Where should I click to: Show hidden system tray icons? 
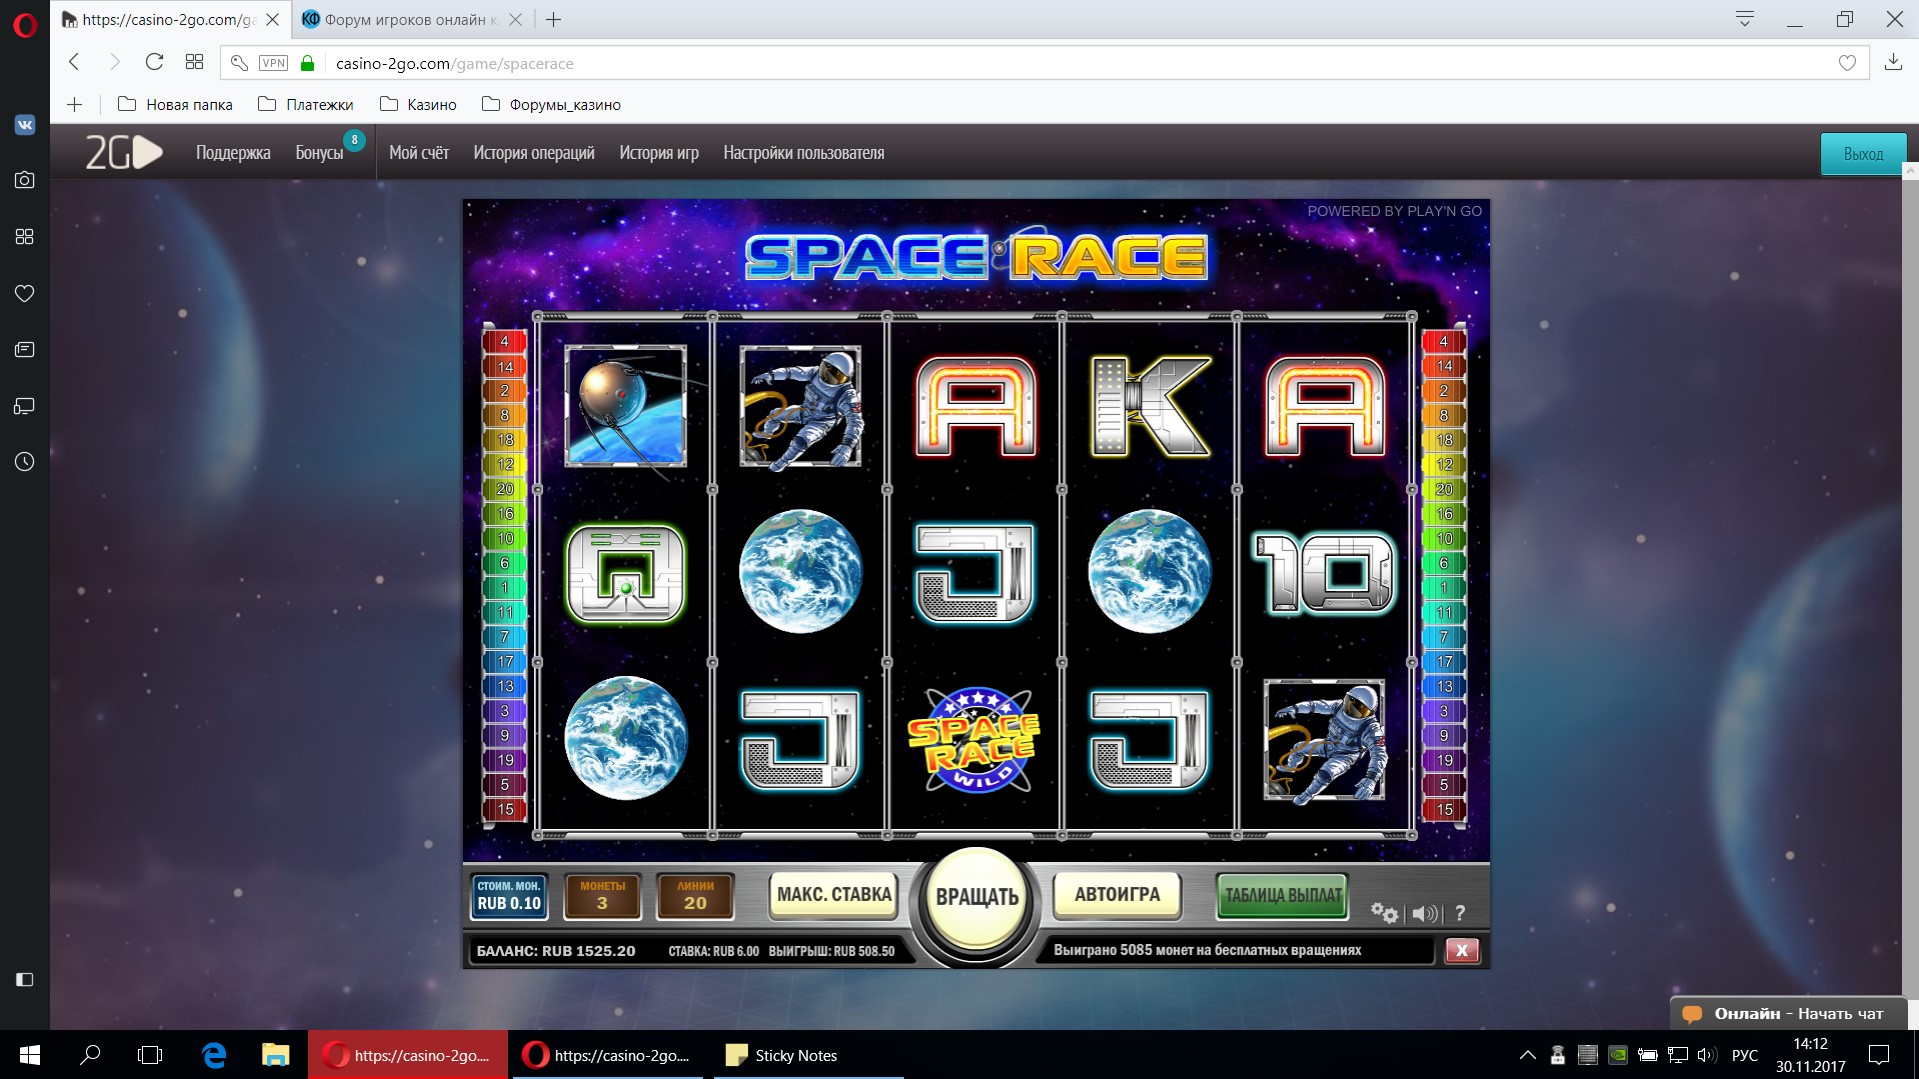(1527, 1055)
